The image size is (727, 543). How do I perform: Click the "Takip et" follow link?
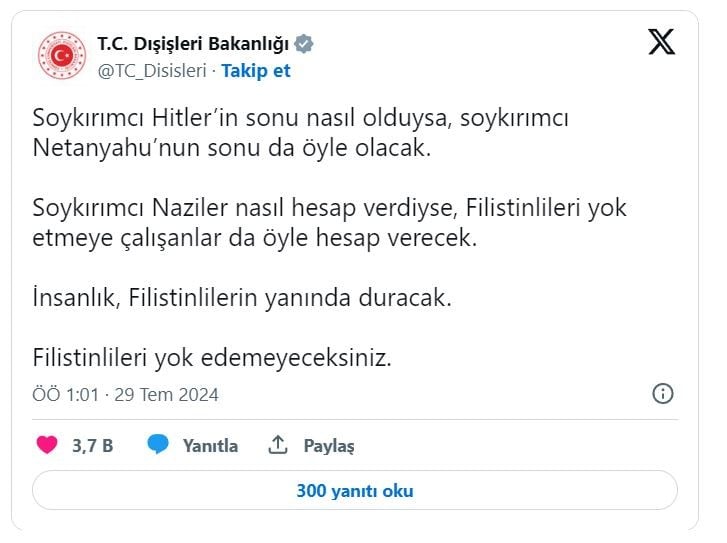pos(256,70)
